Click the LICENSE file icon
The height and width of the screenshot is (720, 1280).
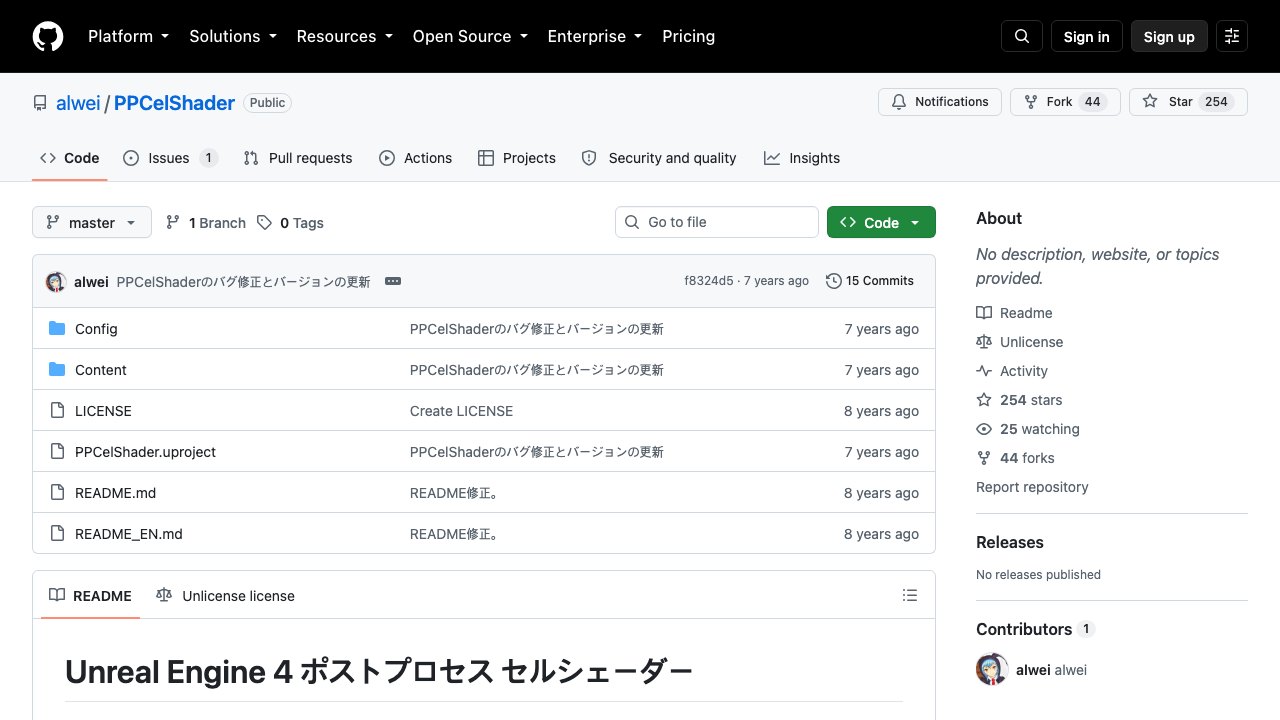(x=57, y=411)
